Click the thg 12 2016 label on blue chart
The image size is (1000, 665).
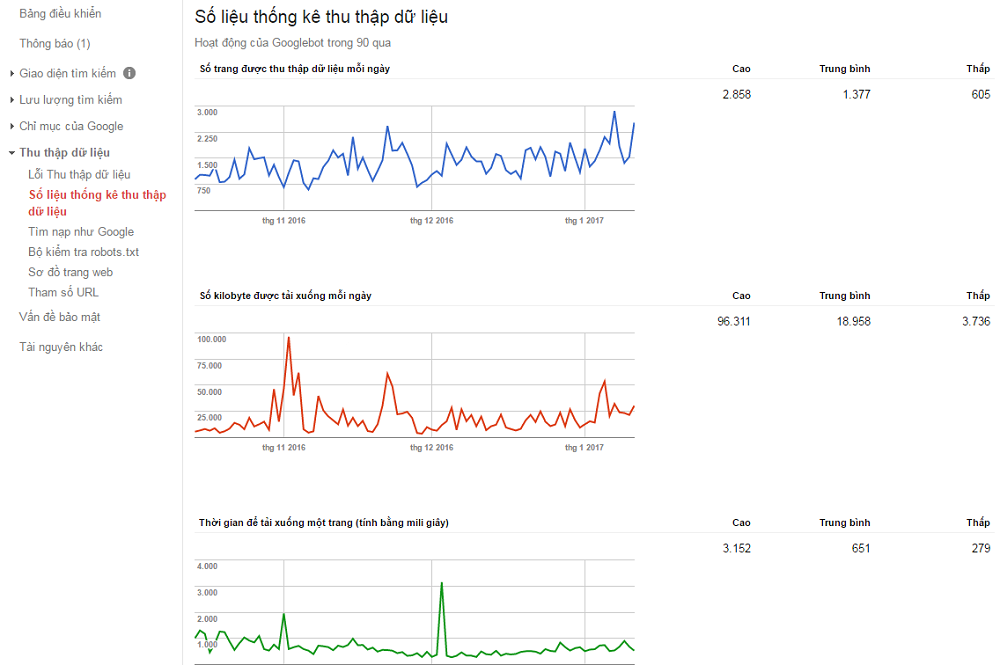[x=432, y=220]
